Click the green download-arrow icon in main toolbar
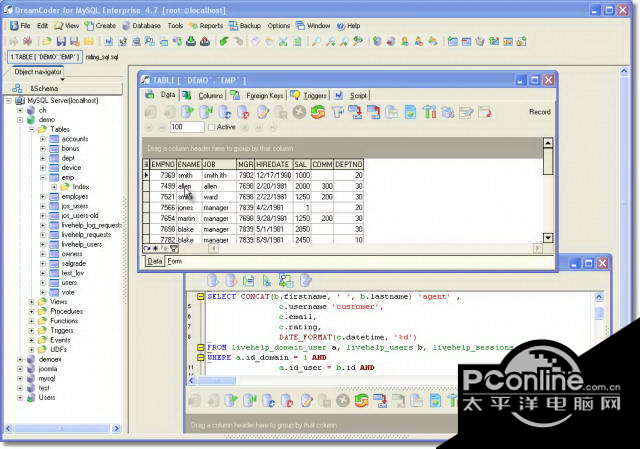Image resolution: width=640 pixels, height=449 pixels. [x=191, y=41]
